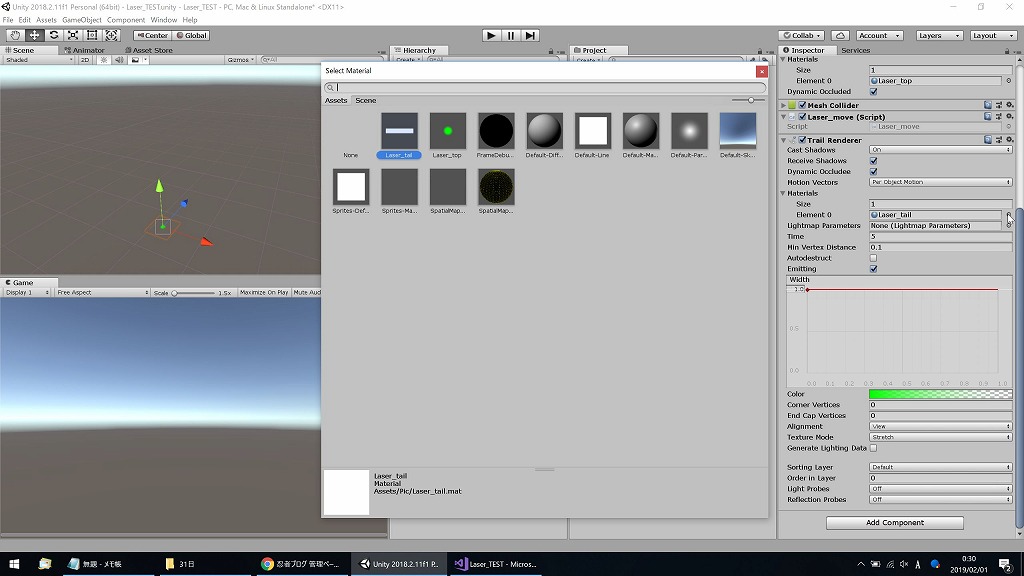Switch to the Scene tab in material picker
This screenshot has height=576, width=1024.
click(366, 100)
